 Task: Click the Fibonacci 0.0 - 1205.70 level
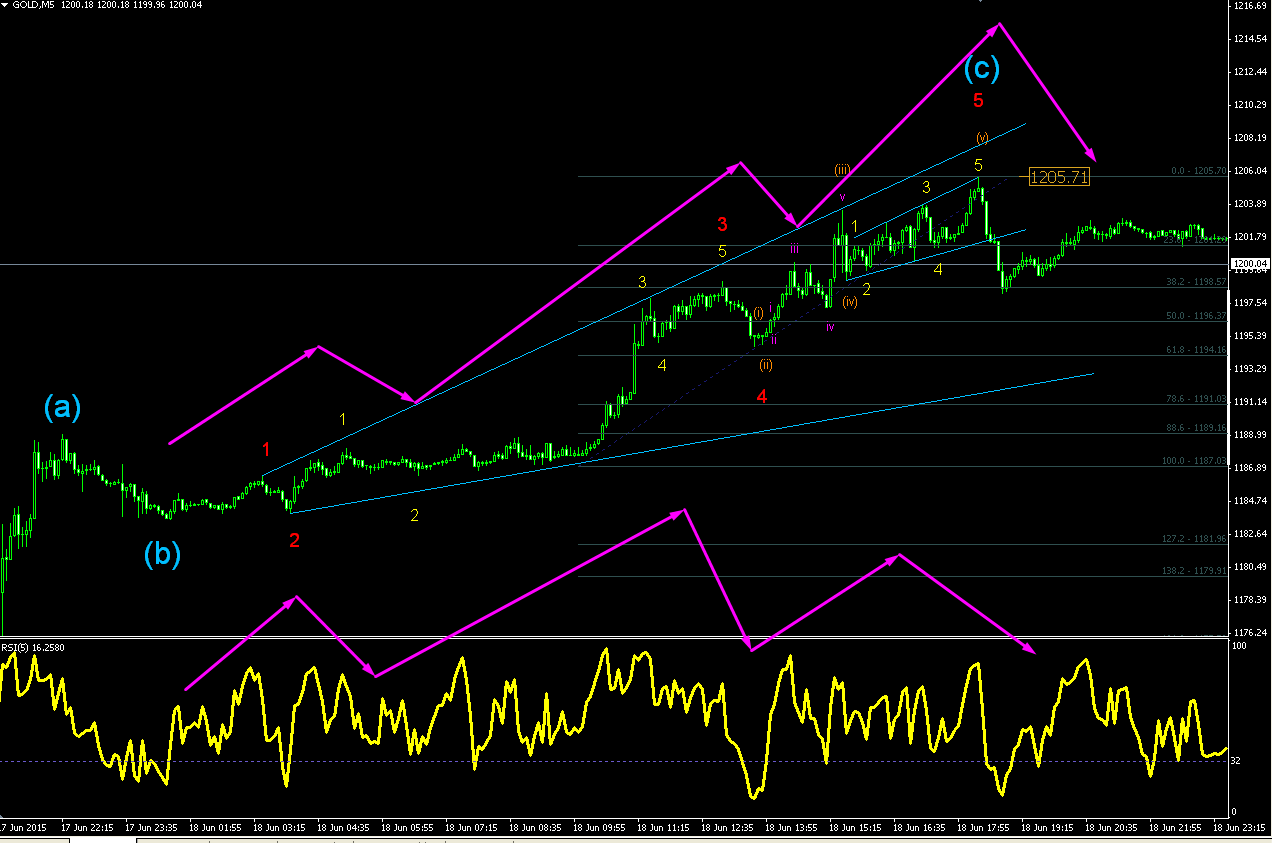tap(1198, 171)
